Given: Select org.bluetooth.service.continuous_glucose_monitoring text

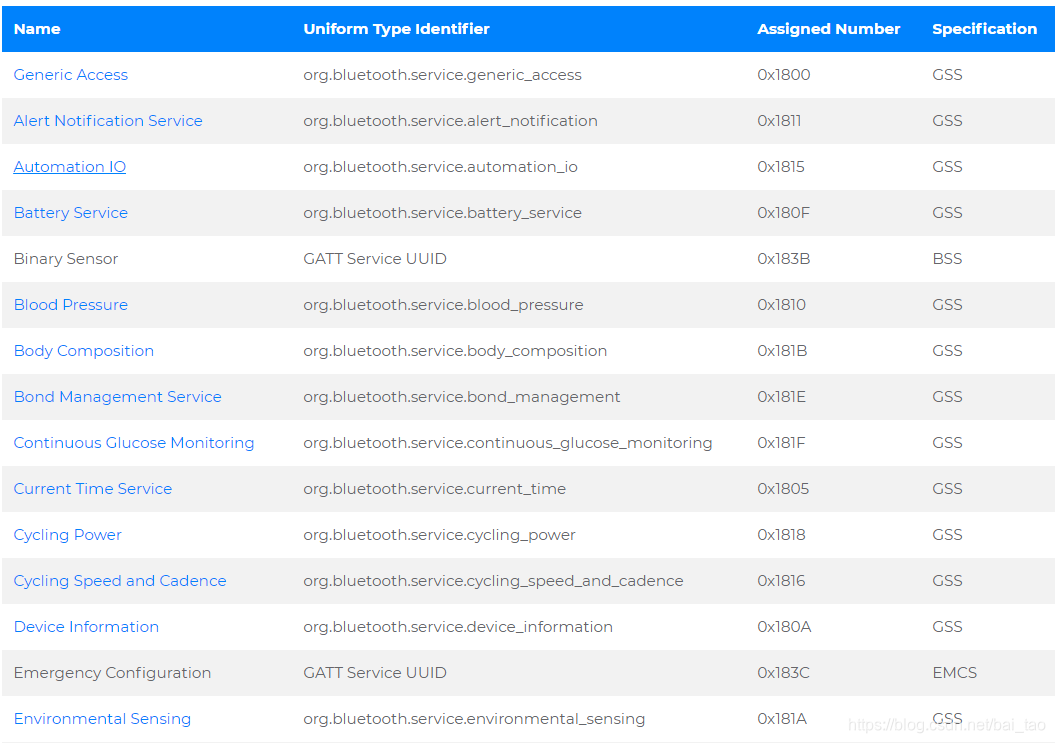Looking at the screenshot, I should point(507,443).
